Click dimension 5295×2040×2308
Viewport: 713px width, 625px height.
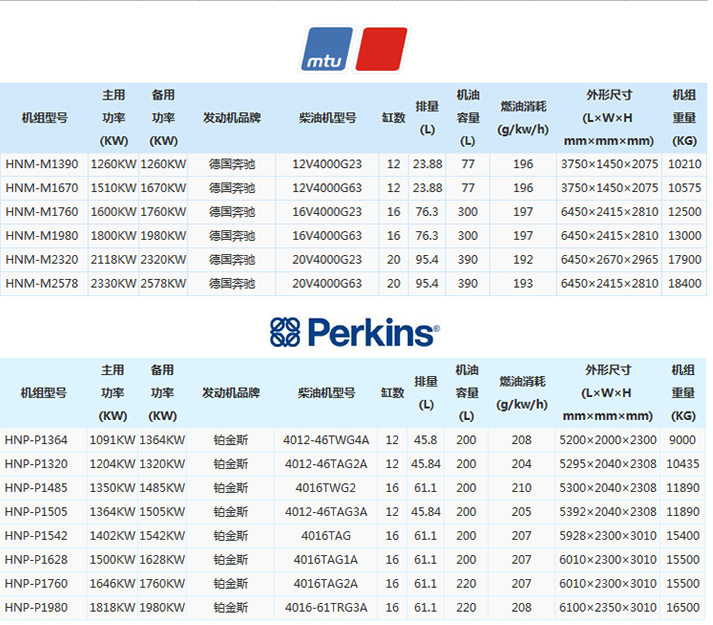click(608, 464)
